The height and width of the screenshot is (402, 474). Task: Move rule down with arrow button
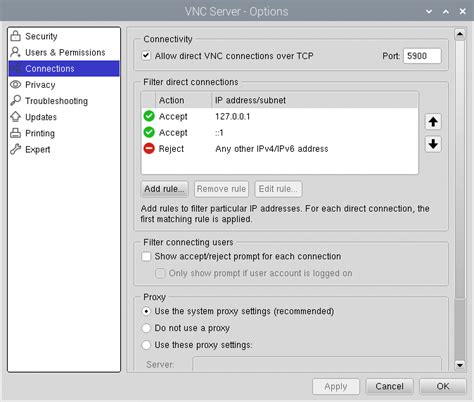[x=433, y=144]
